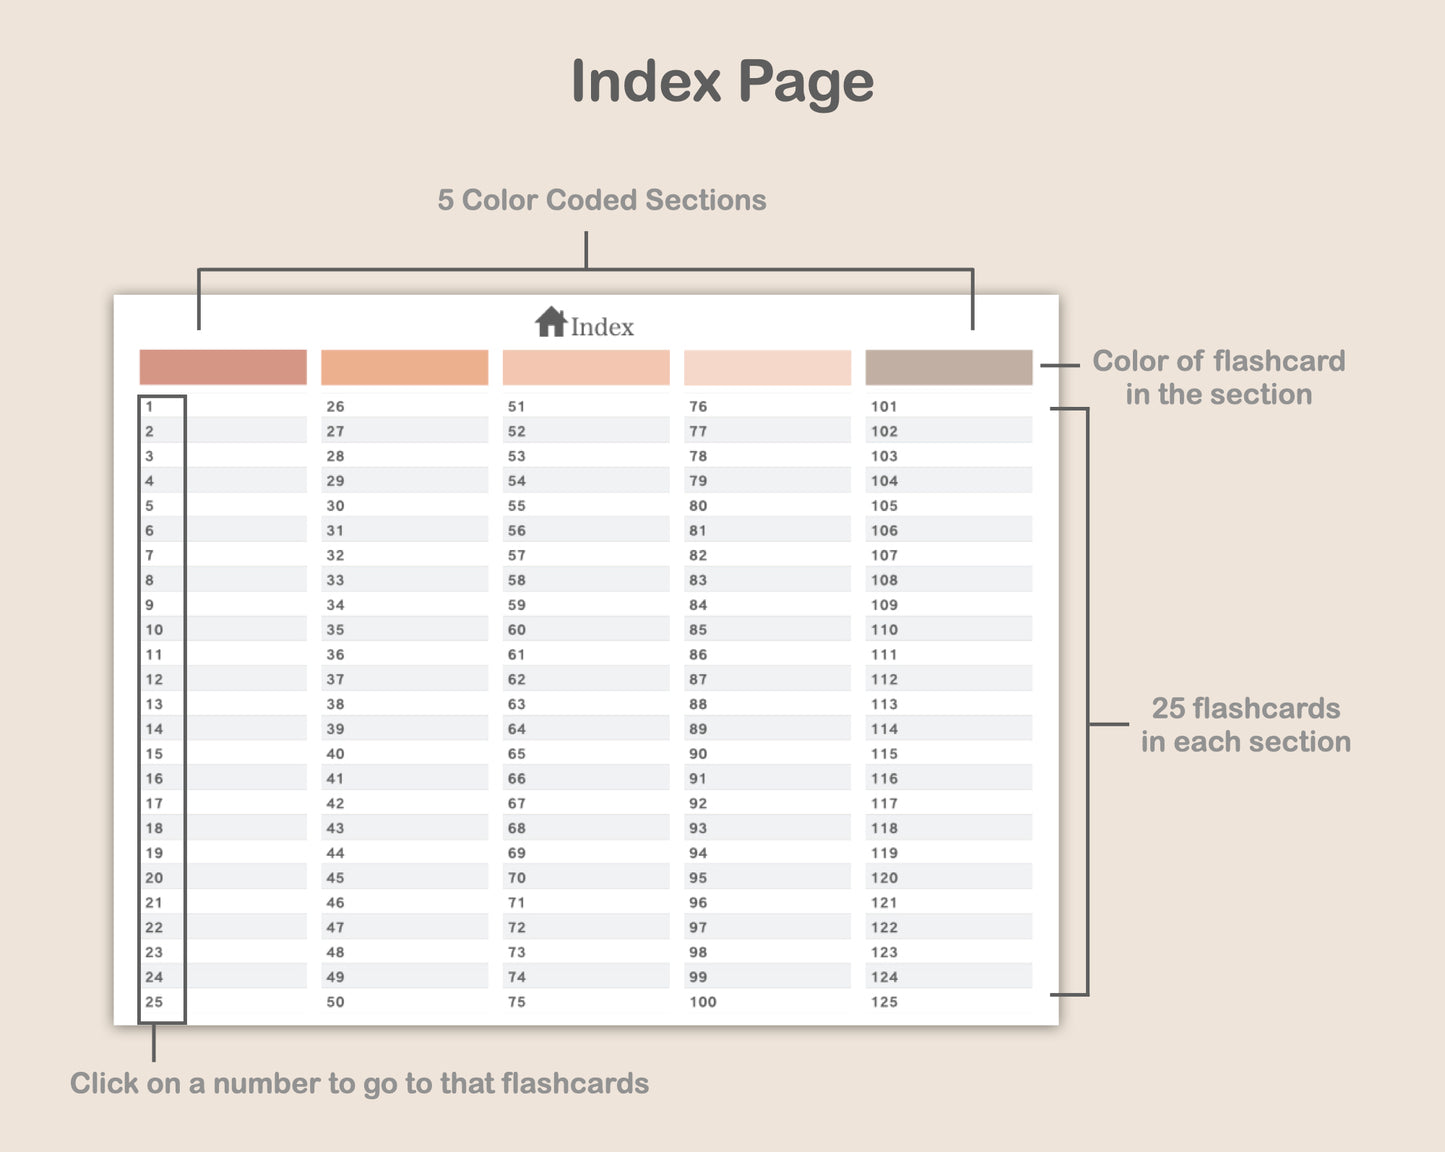Select the taupe fifth section color swatch

pyautogui.click(x=948, y=367)
